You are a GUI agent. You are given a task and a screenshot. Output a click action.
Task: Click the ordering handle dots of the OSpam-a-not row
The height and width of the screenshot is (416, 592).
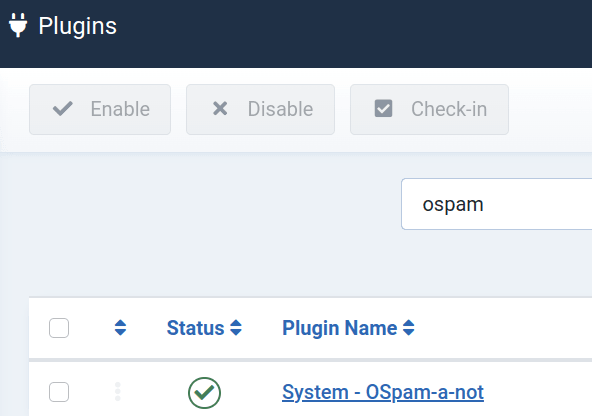click(117, 391)
